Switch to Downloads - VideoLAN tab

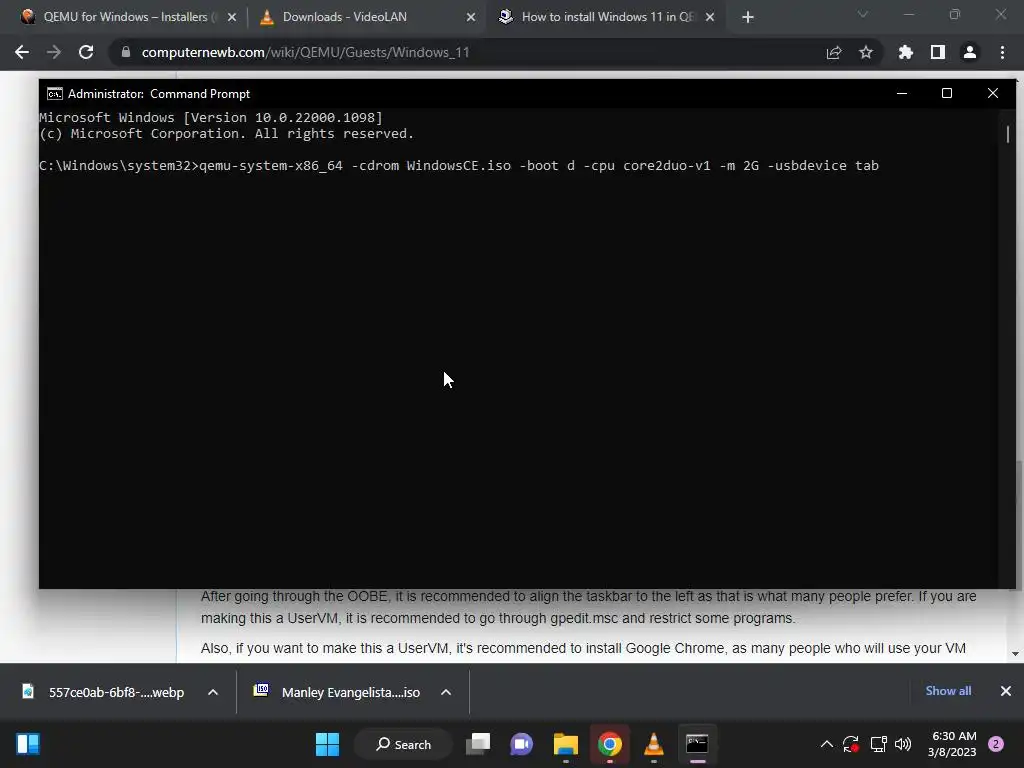tap(367, 17)
